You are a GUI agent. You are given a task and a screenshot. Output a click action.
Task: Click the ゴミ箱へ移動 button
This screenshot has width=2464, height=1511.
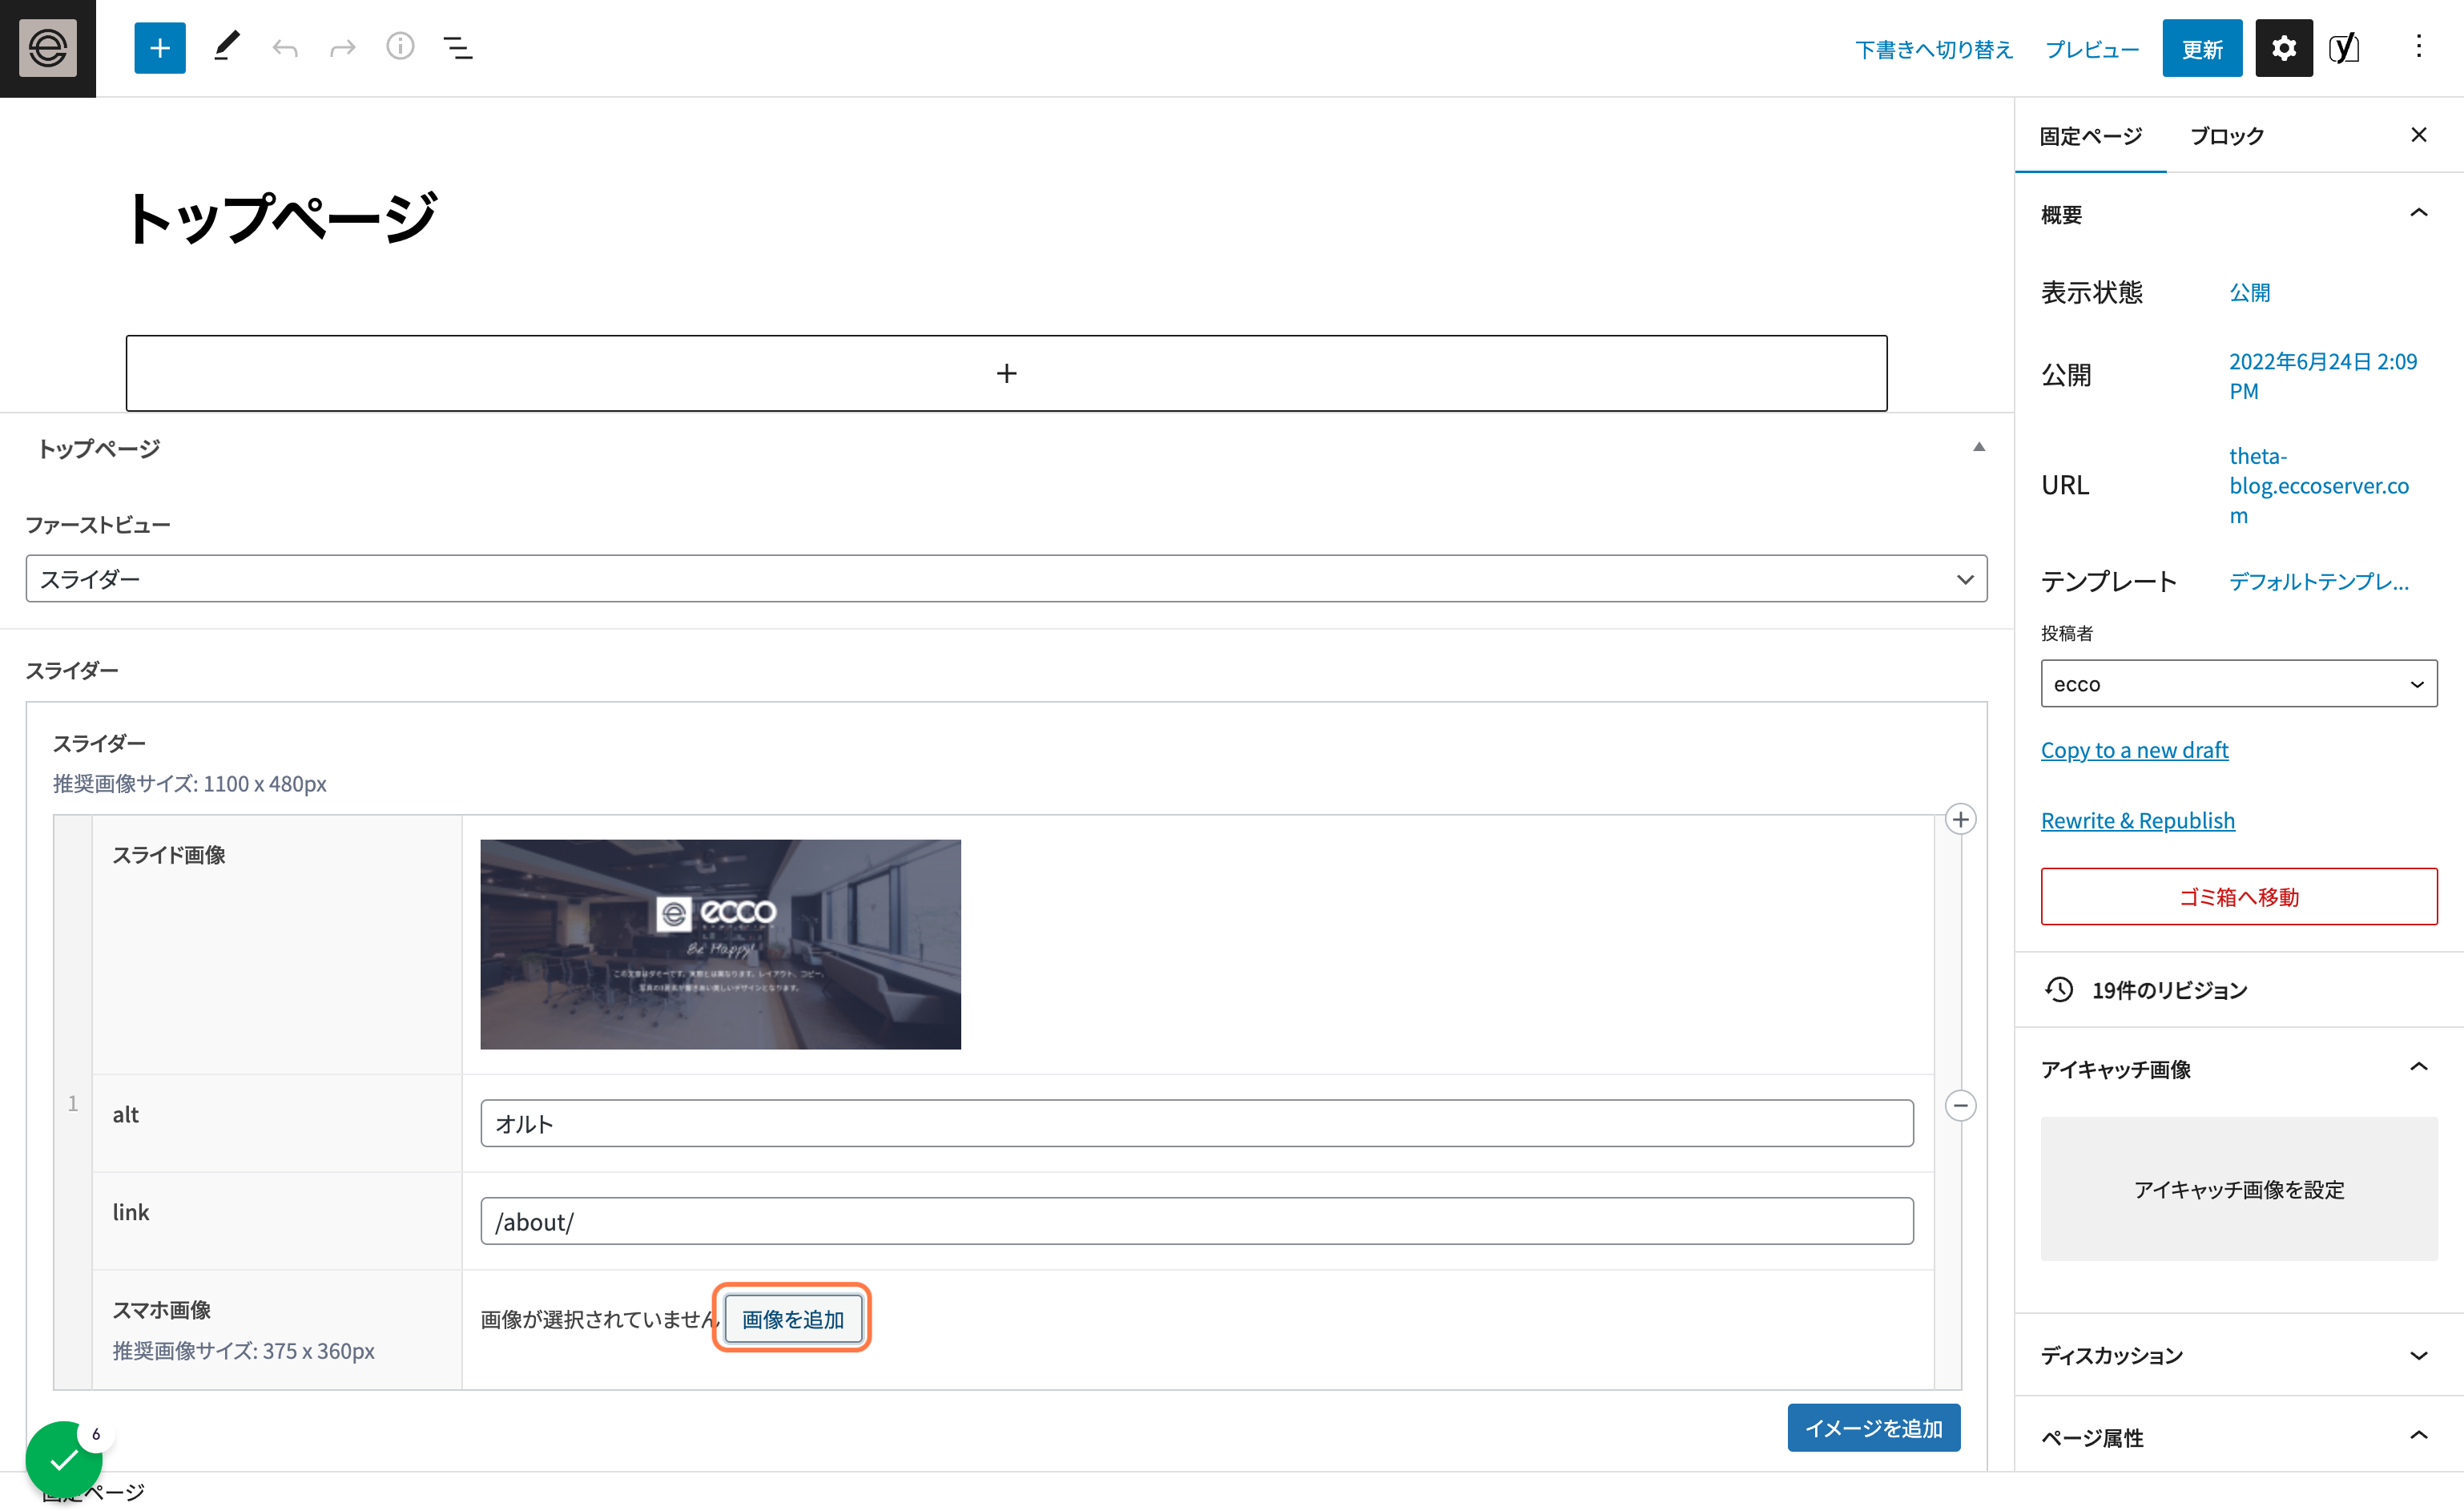point(2238,896)
